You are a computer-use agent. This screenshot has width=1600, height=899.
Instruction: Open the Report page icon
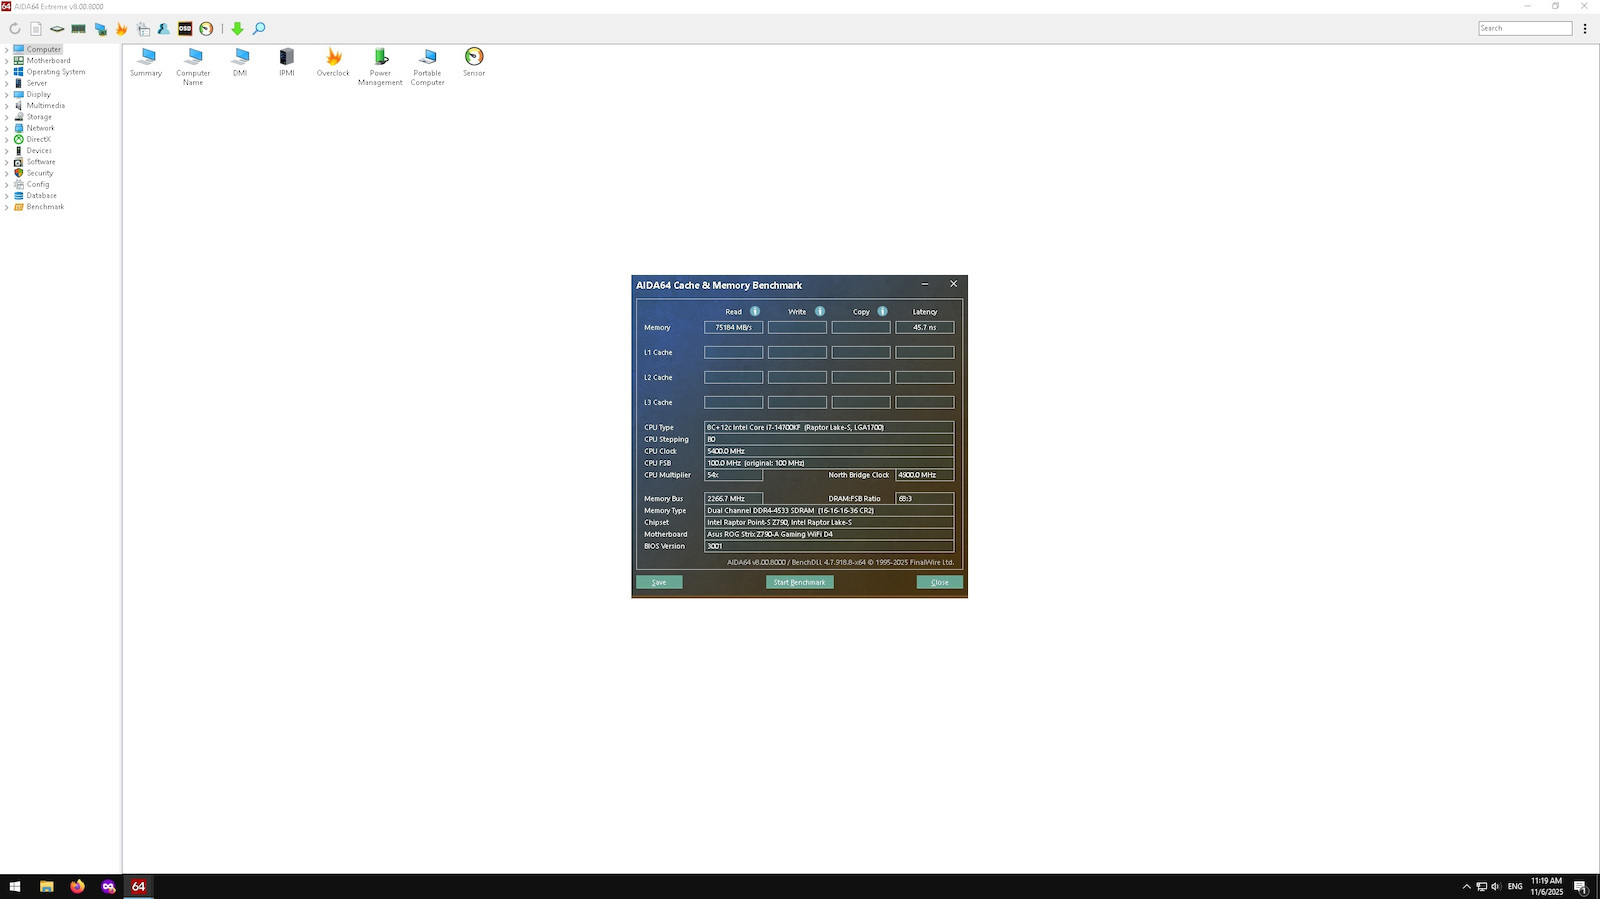click(36, 29)
